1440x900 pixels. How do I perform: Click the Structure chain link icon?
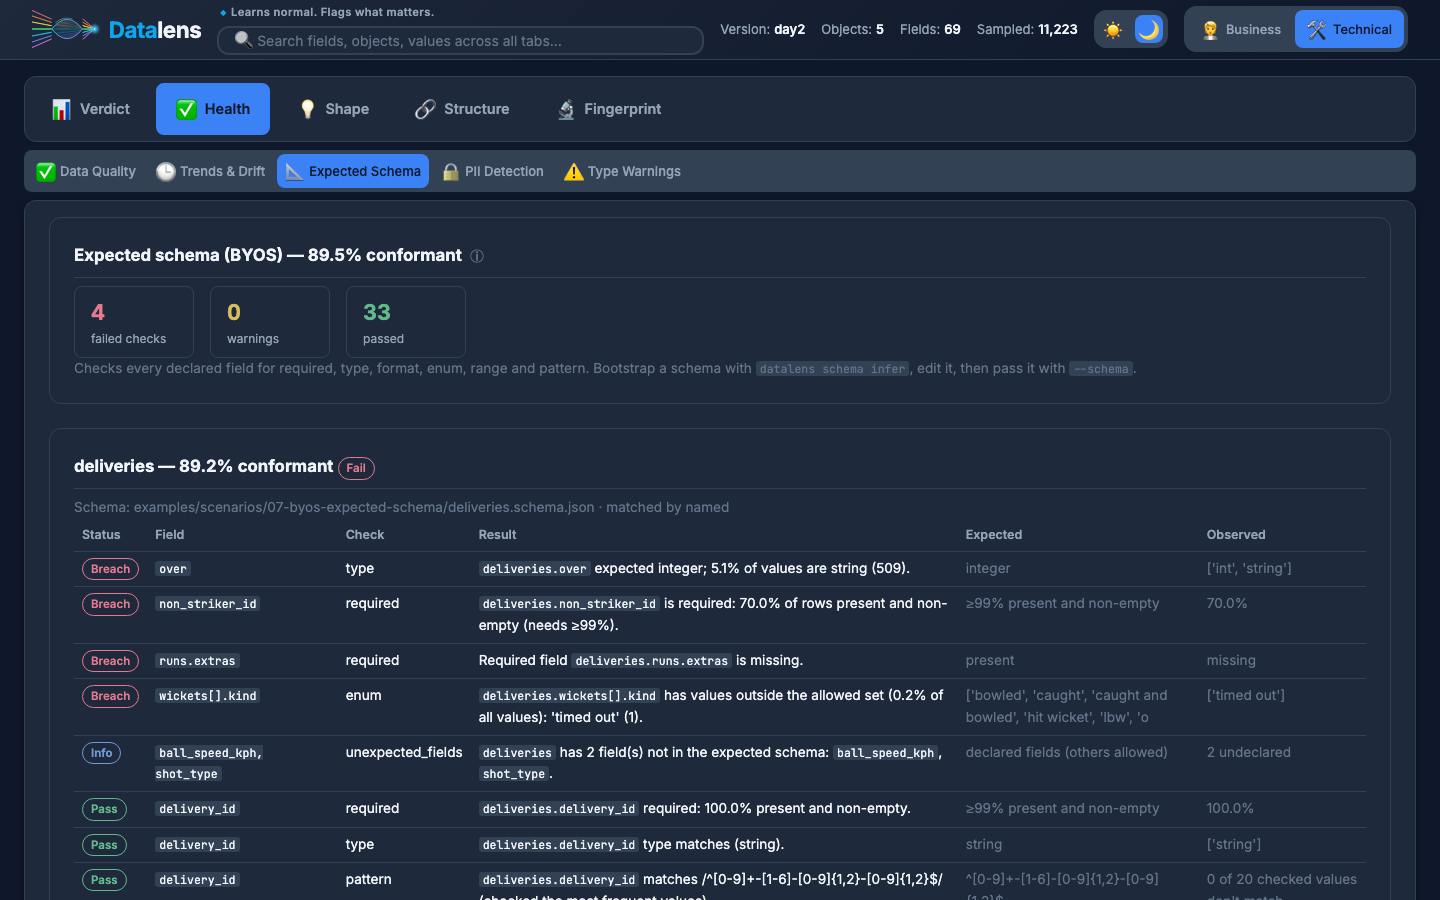coord(425,109)
